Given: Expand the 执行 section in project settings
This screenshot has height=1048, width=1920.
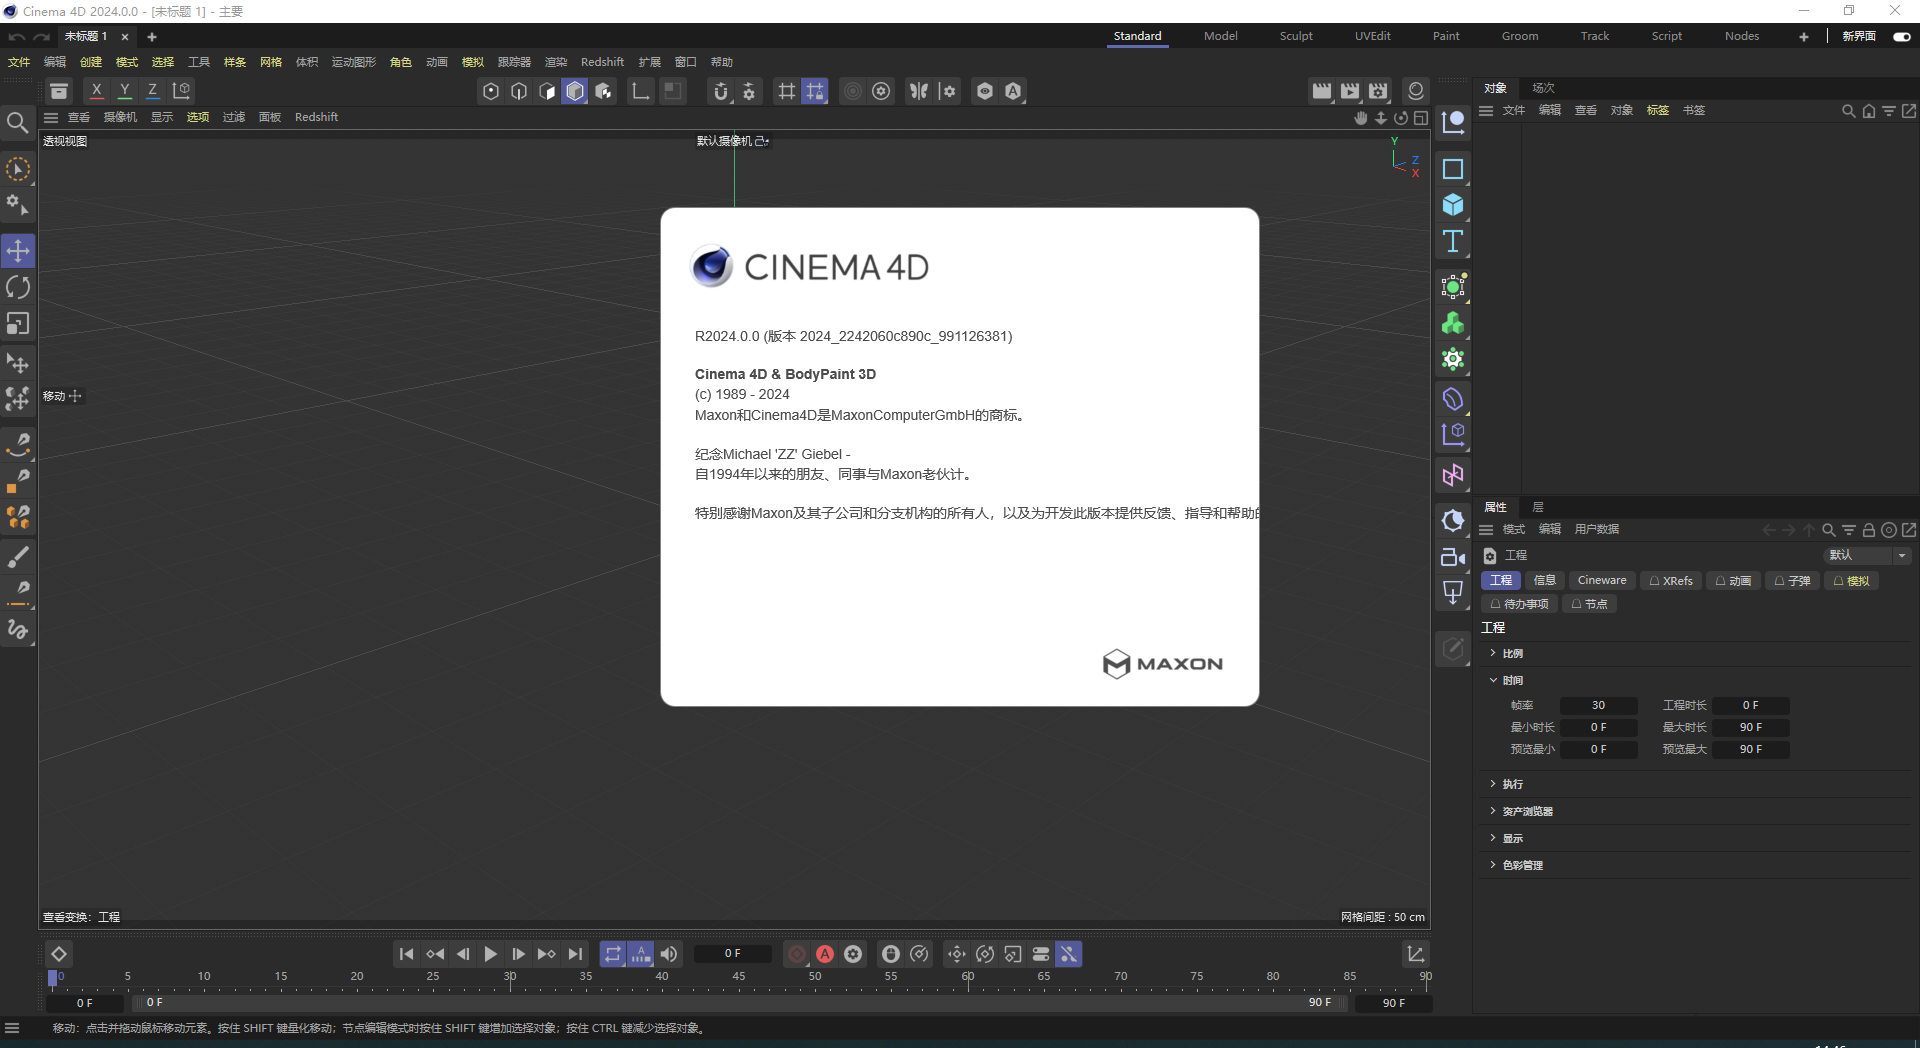Looking at the screenshot, I should click(1511, 784).
